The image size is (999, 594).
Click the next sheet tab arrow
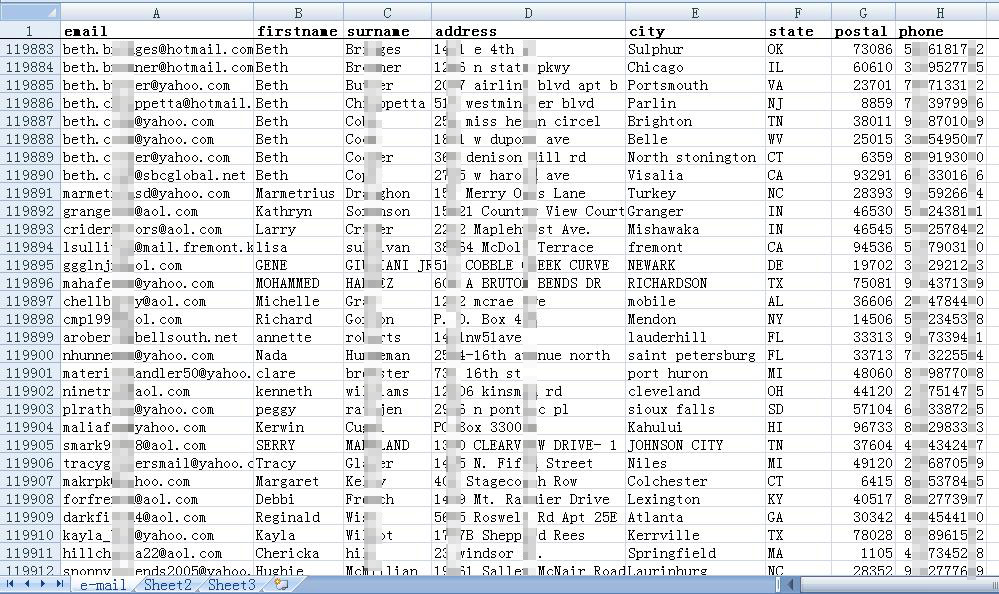[43, 584]
